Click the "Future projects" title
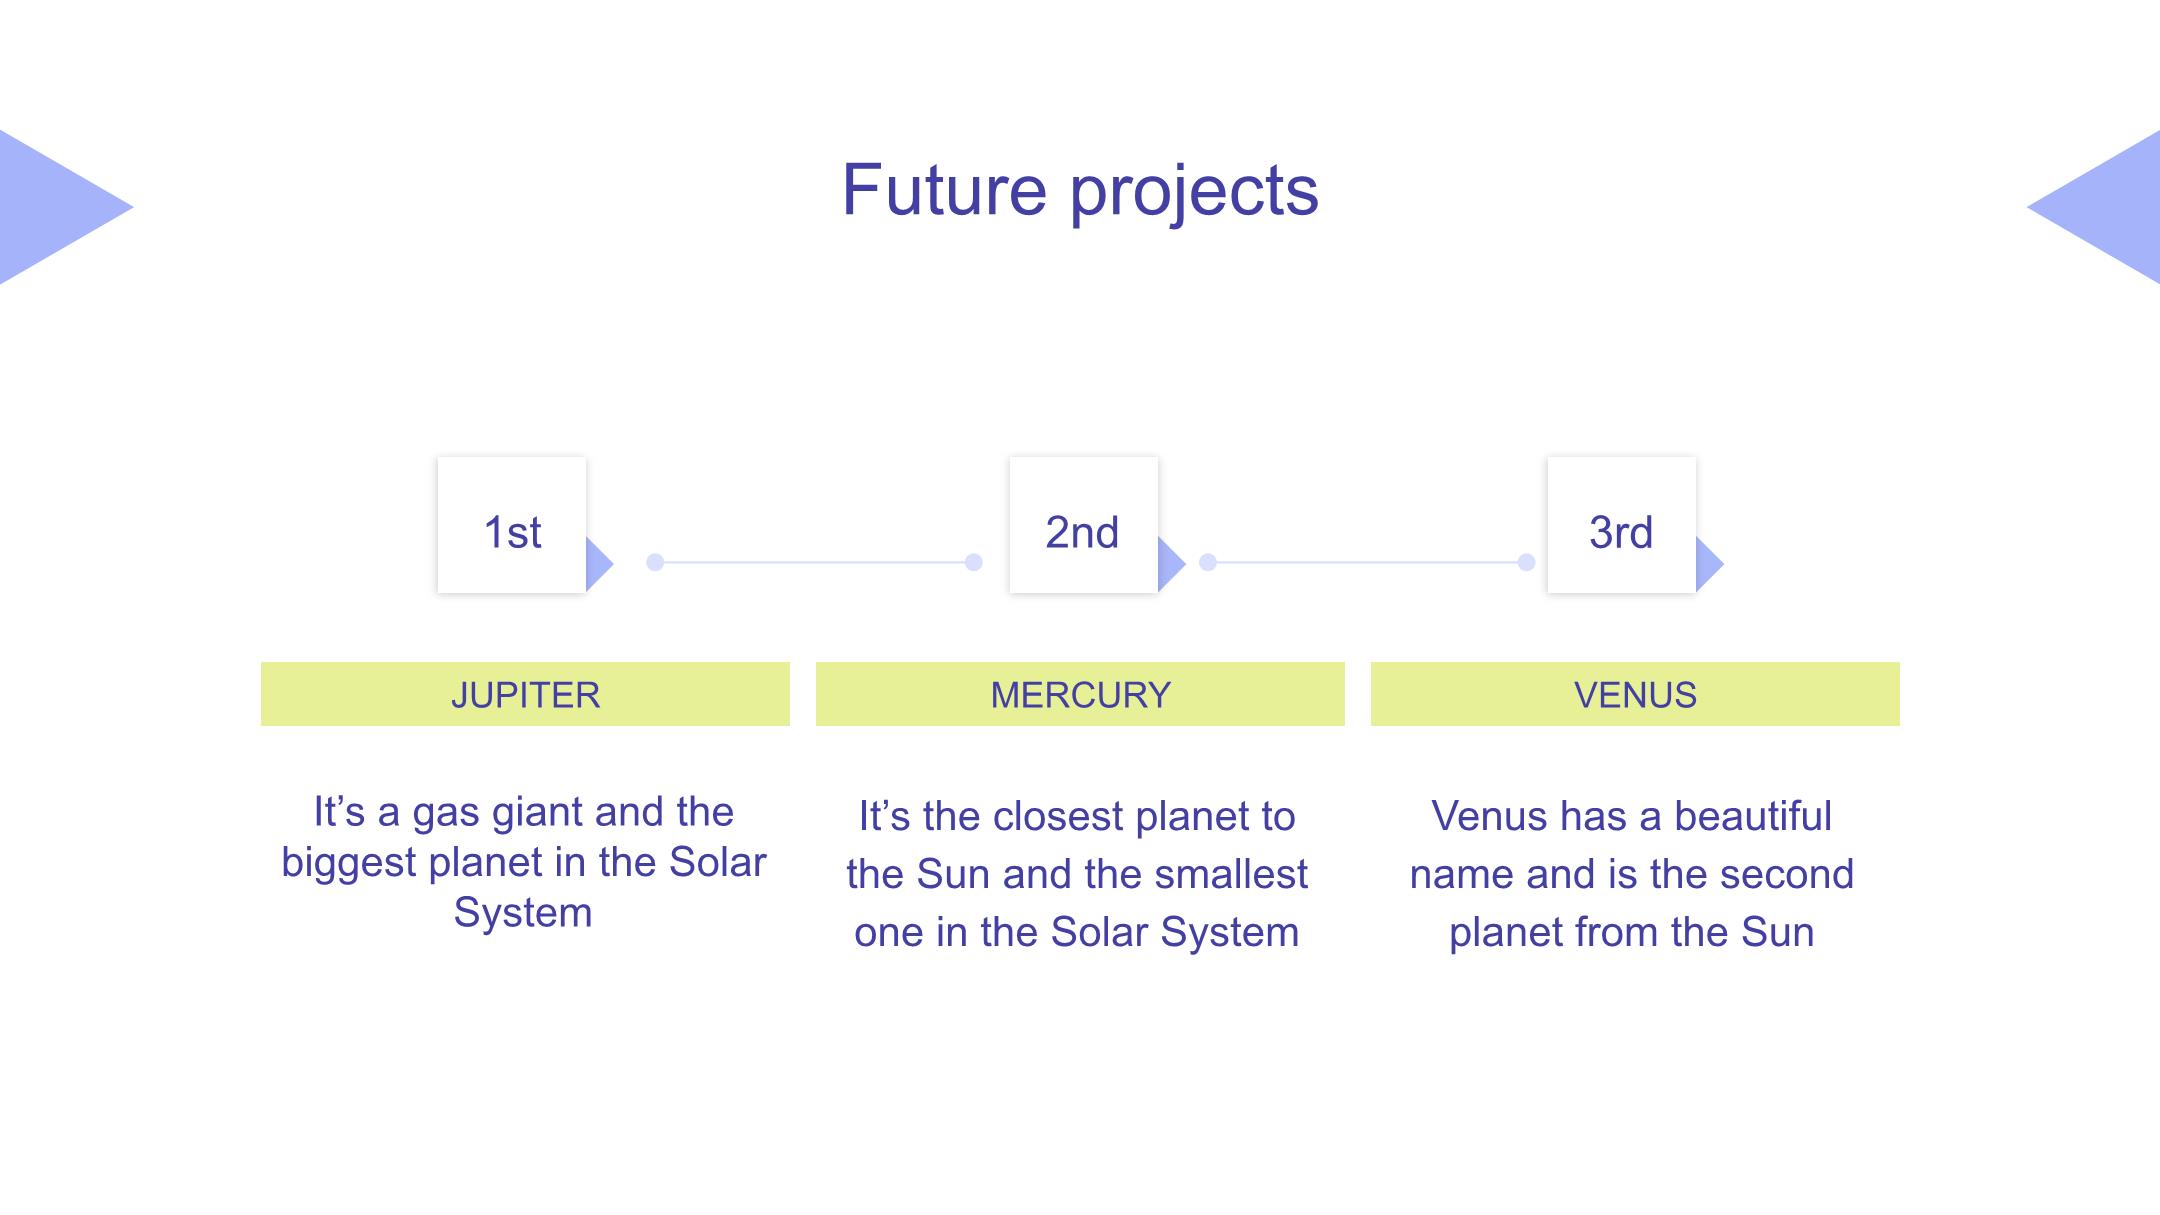This screenshot has height=1215, width=2160. tap(1080, 189)
